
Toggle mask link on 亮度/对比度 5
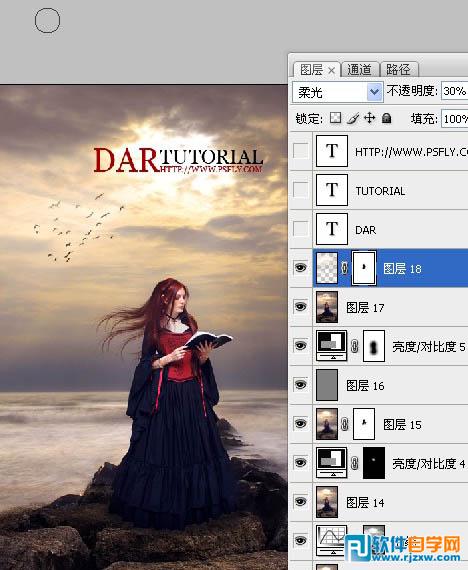(355, 346)
